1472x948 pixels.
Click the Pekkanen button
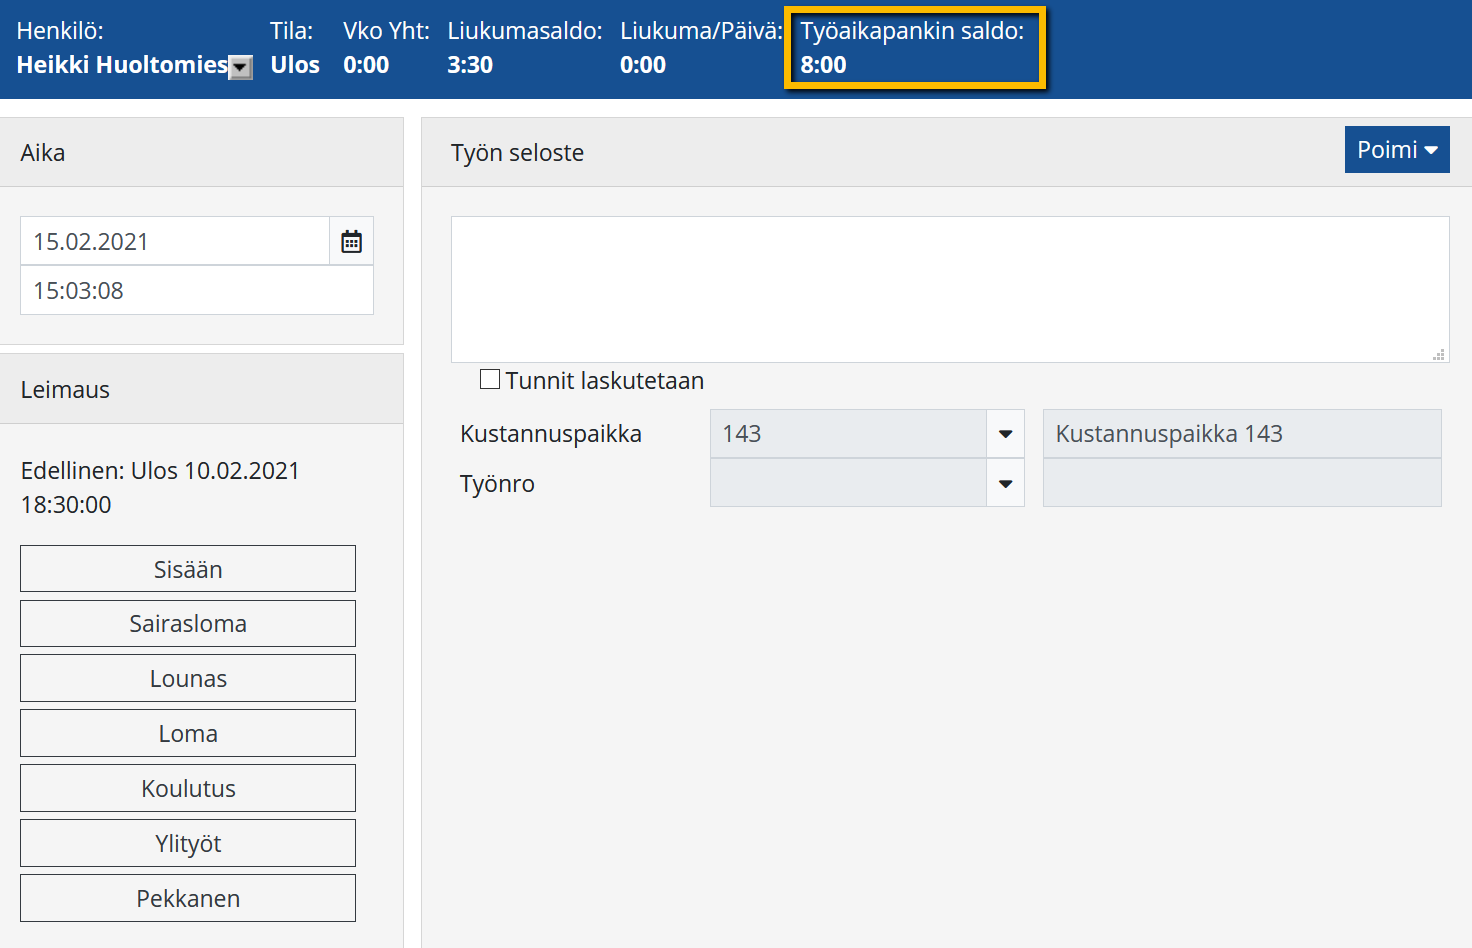[188, 899]
